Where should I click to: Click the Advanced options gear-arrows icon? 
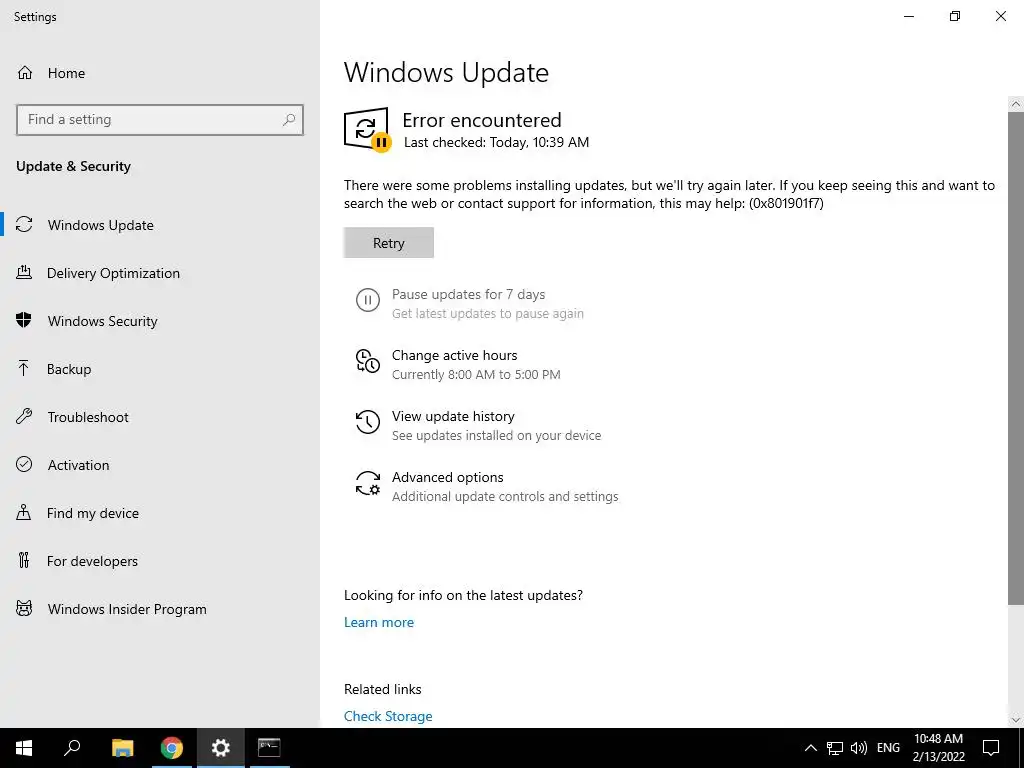click(368, 483)
